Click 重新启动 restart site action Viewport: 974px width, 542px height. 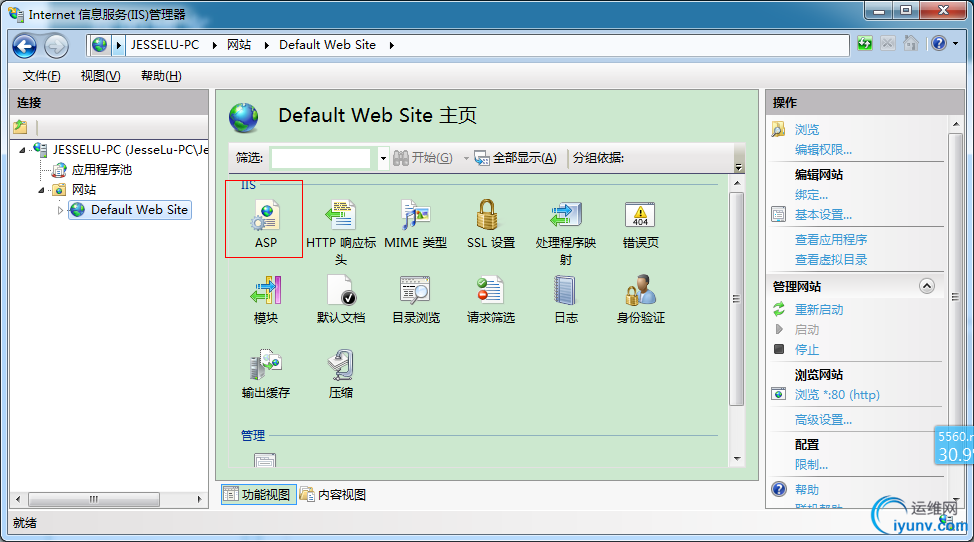(819, 309)
